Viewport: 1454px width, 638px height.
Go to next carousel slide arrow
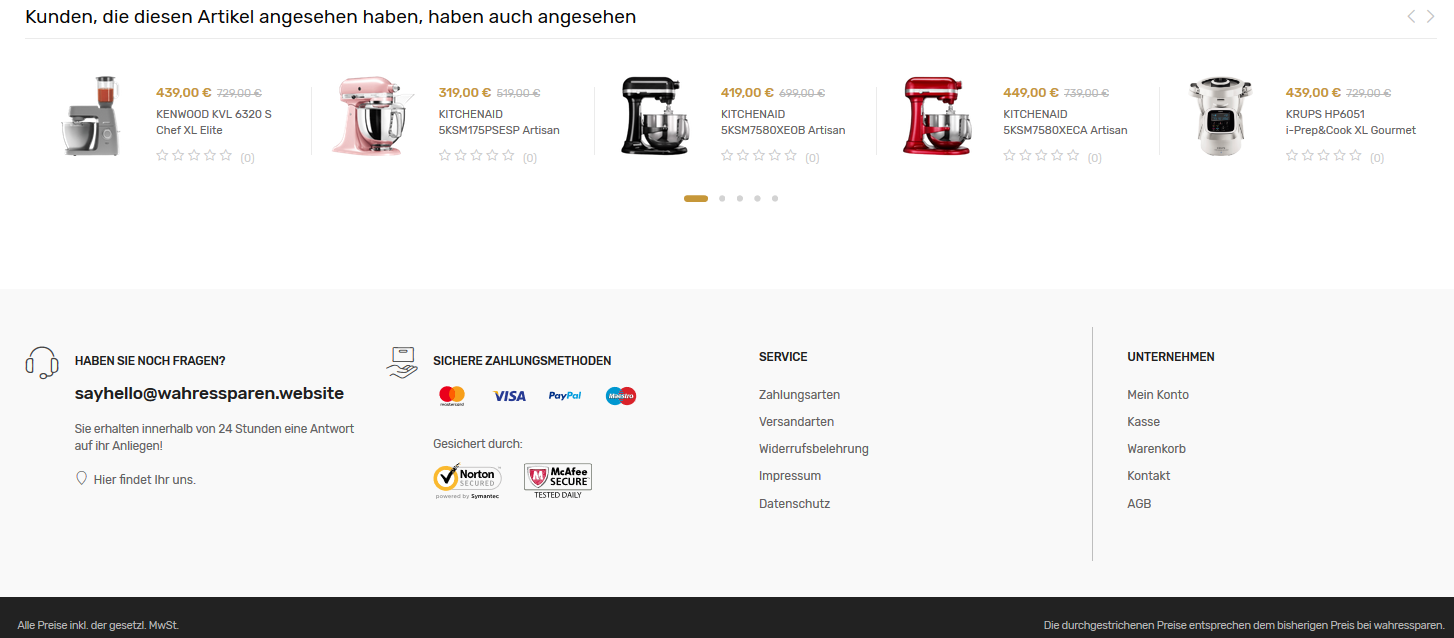click(1431, 16)
